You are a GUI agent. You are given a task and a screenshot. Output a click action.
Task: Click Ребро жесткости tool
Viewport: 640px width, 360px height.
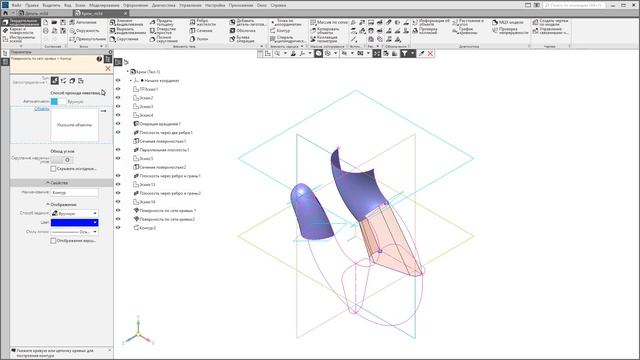point(202,22)
